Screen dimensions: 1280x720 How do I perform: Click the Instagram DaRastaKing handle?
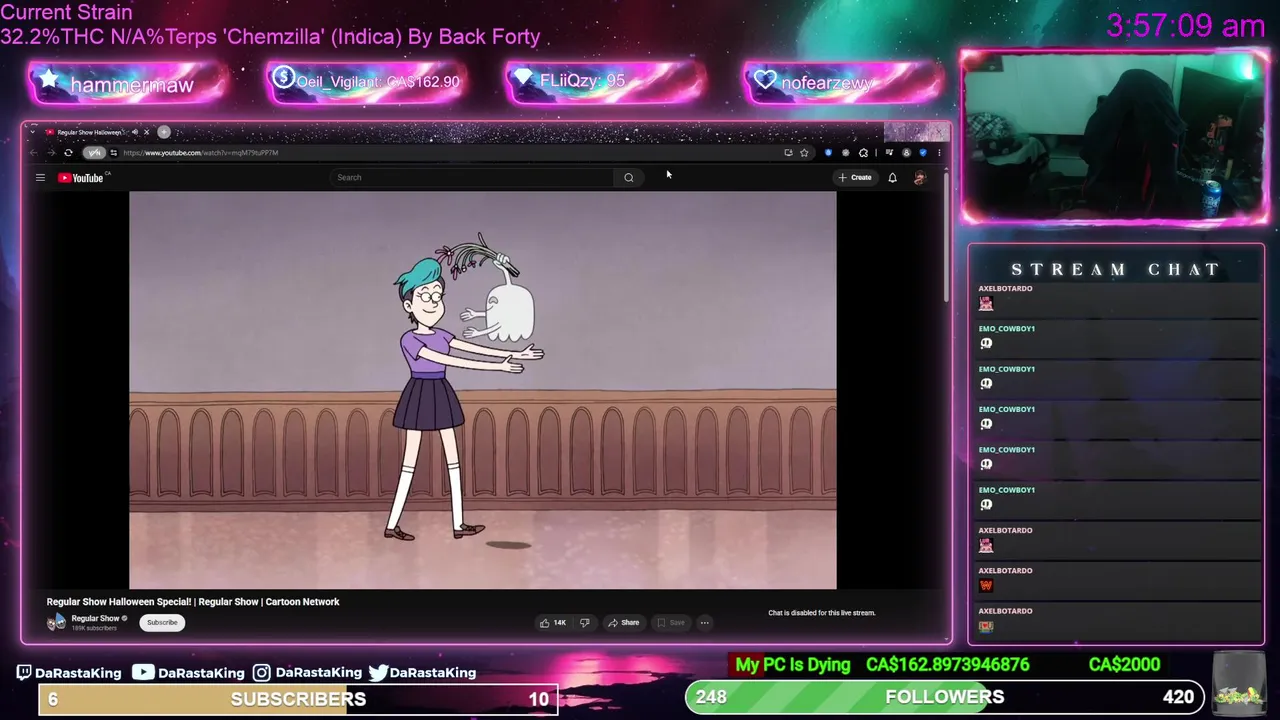point(307,673)
